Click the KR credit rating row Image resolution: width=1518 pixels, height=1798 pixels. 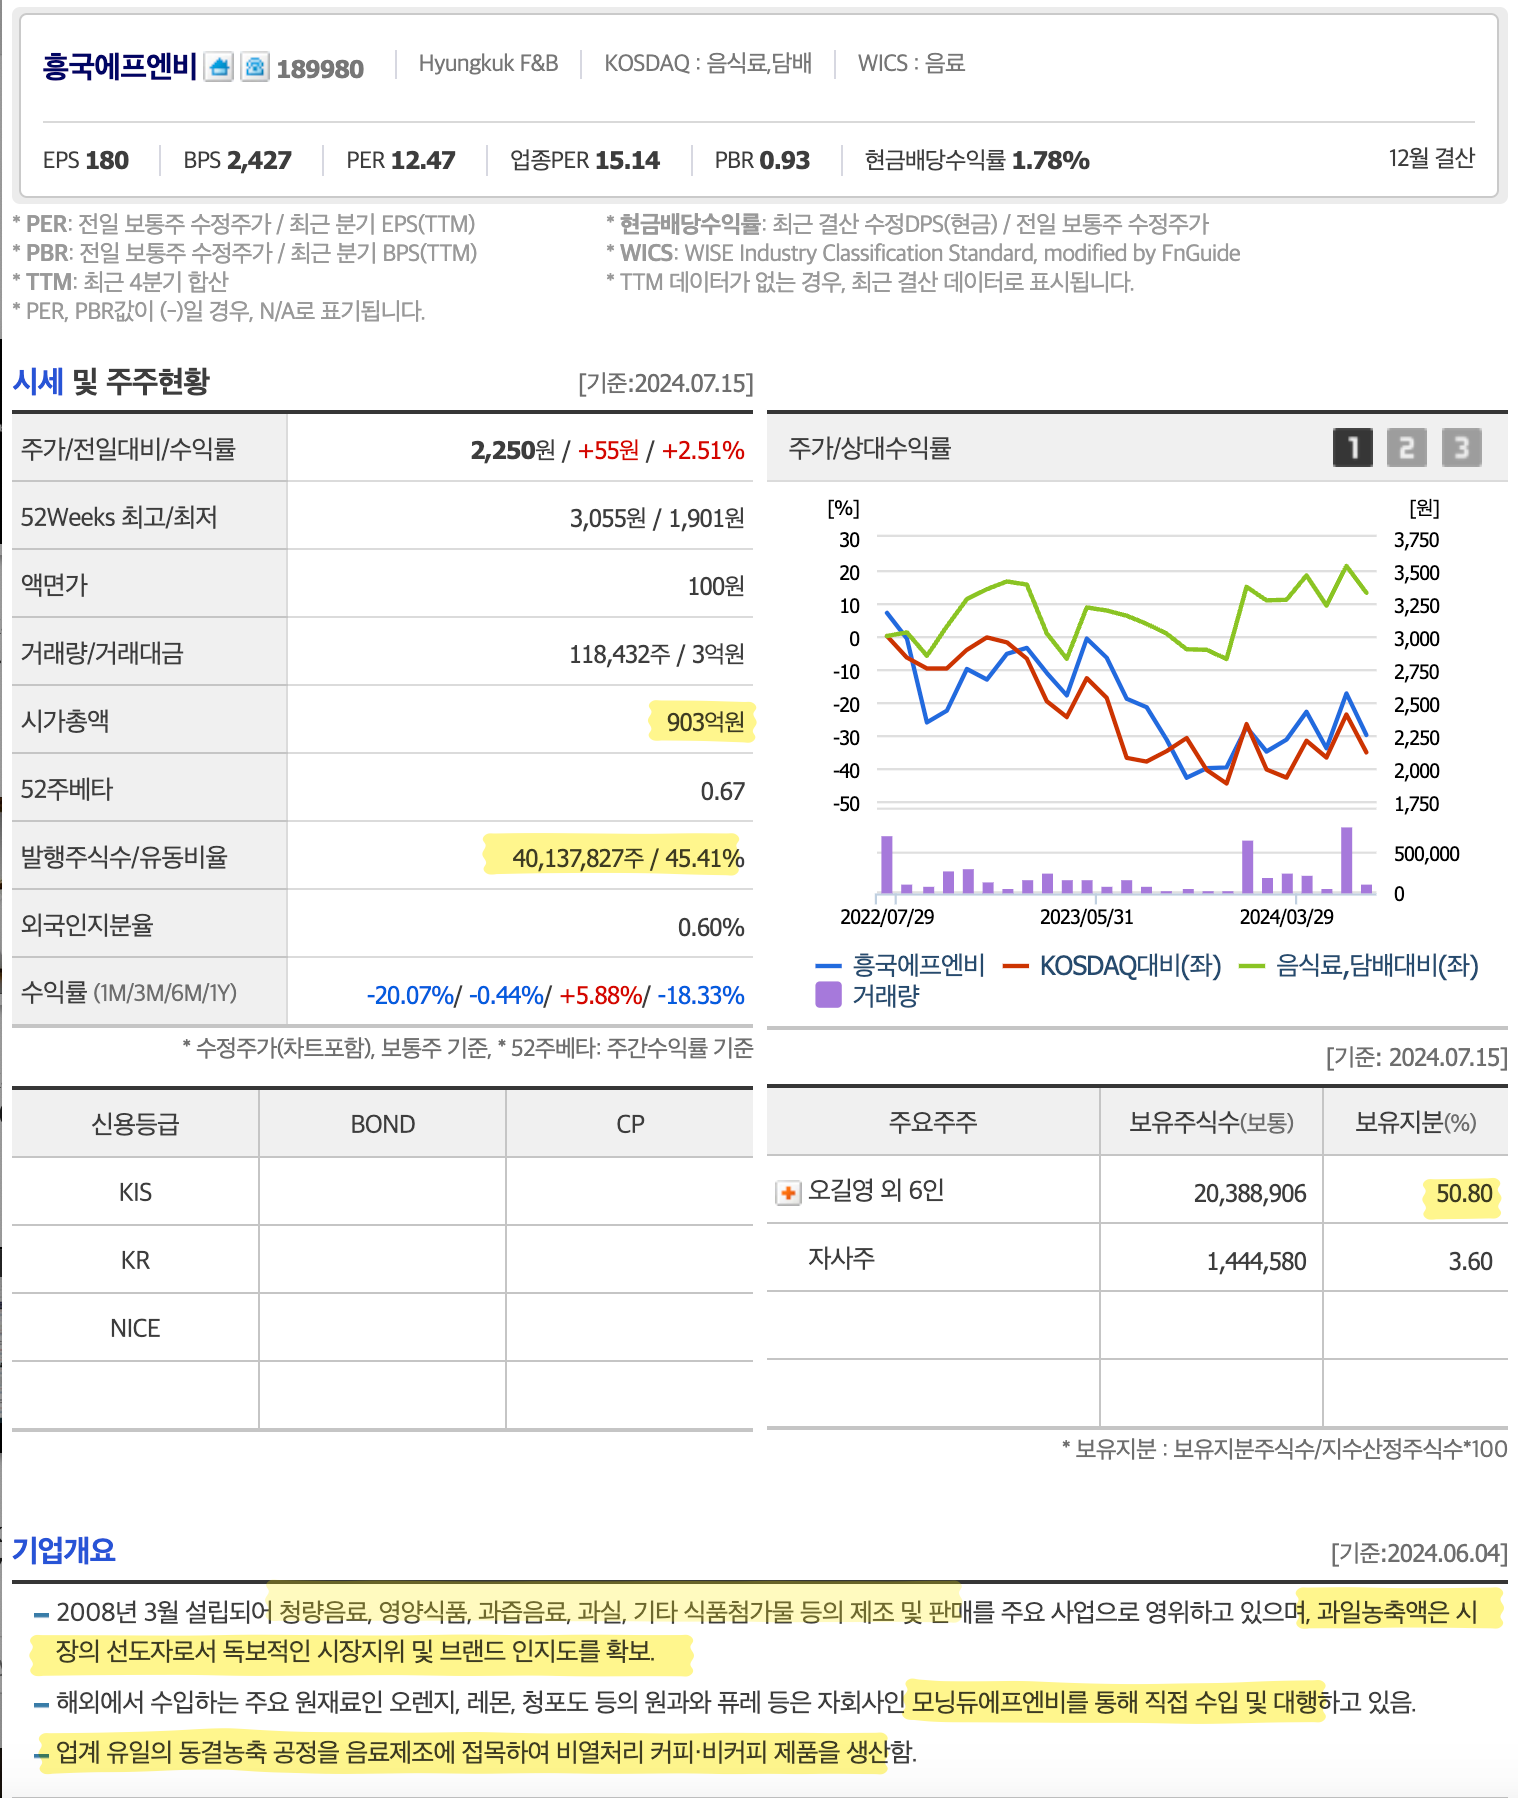[x=382, y=1260]
